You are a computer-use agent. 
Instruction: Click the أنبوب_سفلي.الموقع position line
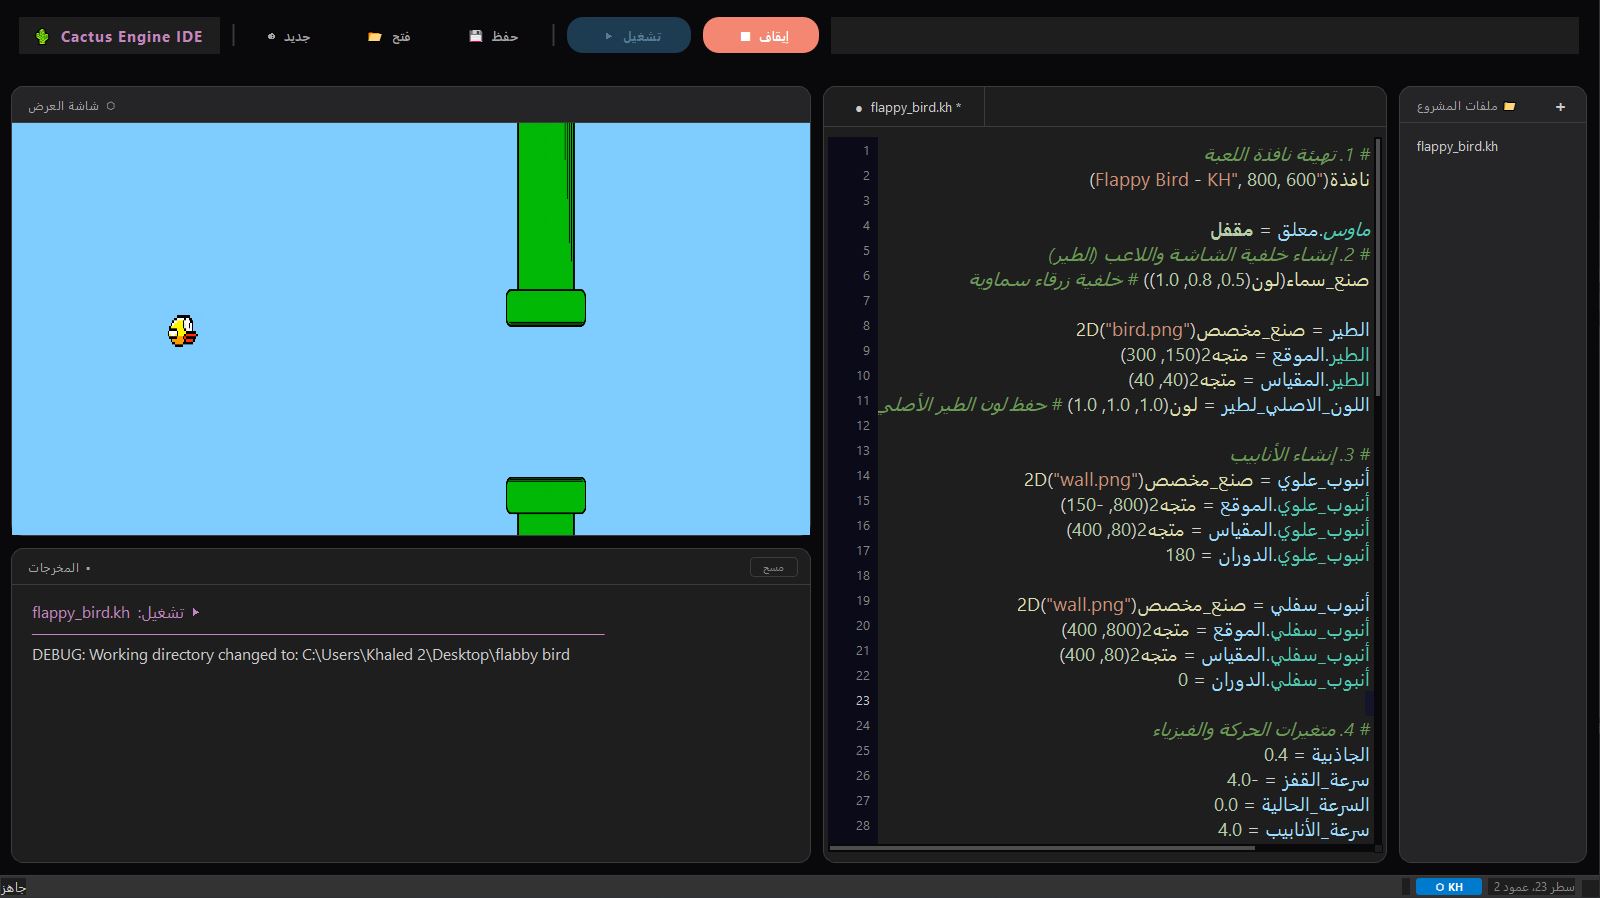tap(1215, 630)
